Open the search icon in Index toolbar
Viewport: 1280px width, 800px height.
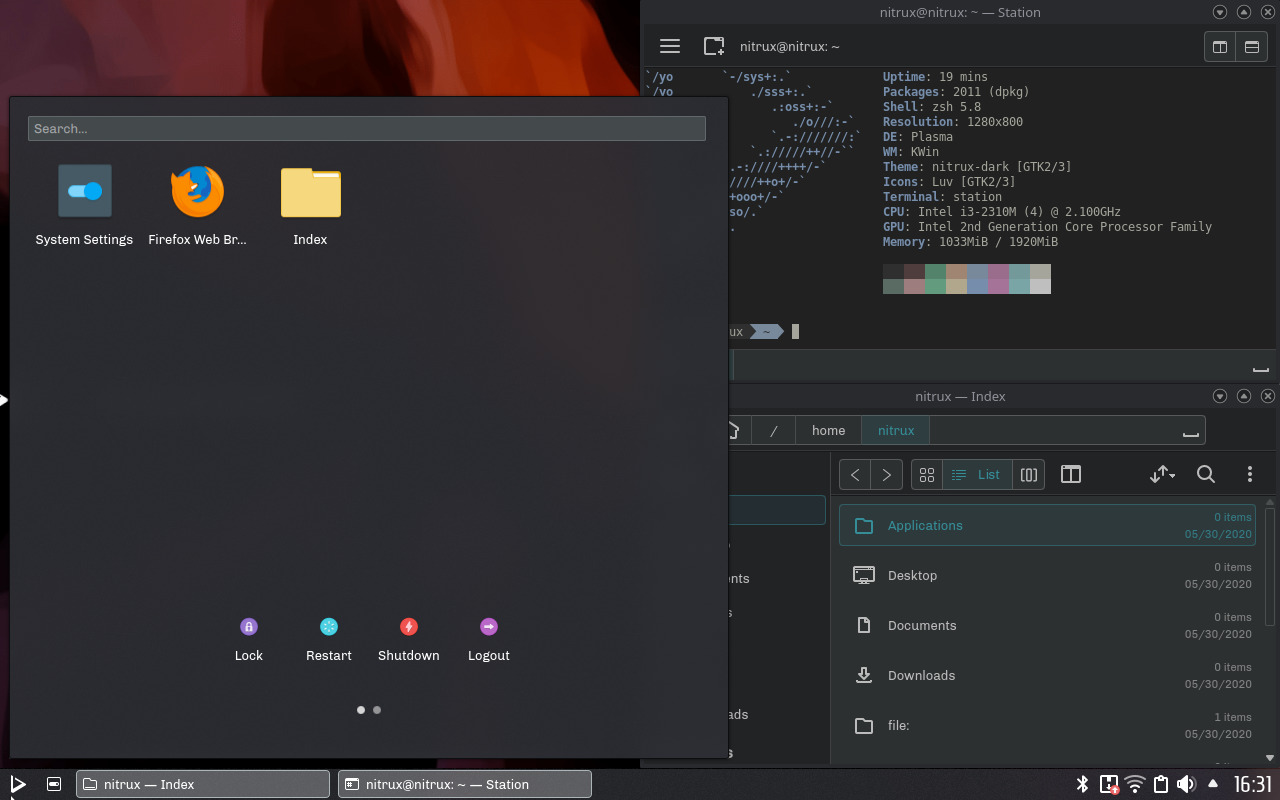click(x=1206, y=474)
